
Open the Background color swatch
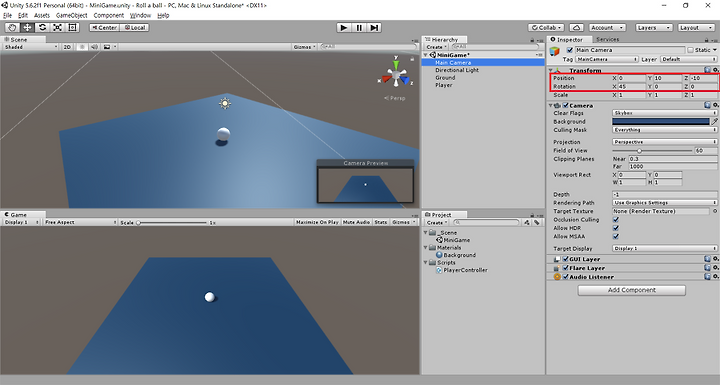click(661, 122)
